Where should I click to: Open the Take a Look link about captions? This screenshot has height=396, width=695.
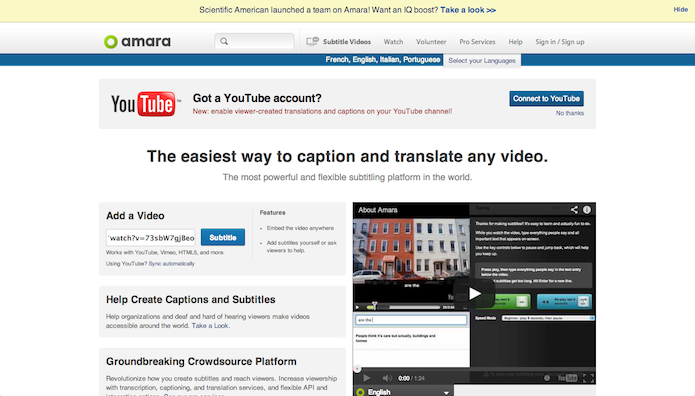210,325
